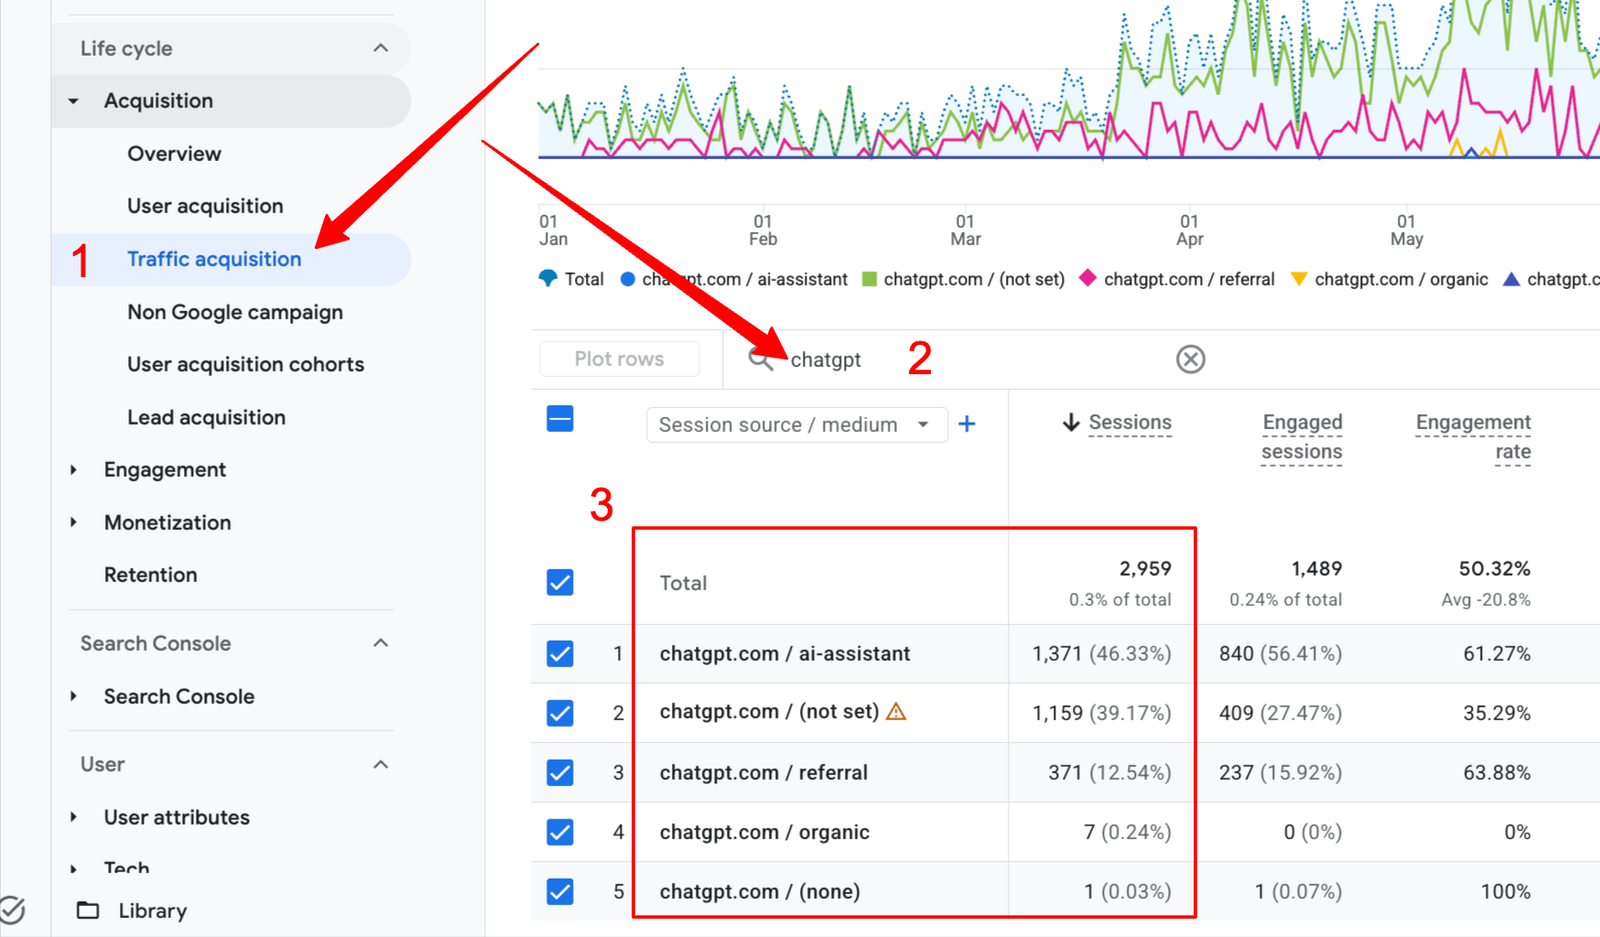Screen dimensions: 1600x937
Task: Expand the Monetization section arrow
Action: click(x=73, y=523)
